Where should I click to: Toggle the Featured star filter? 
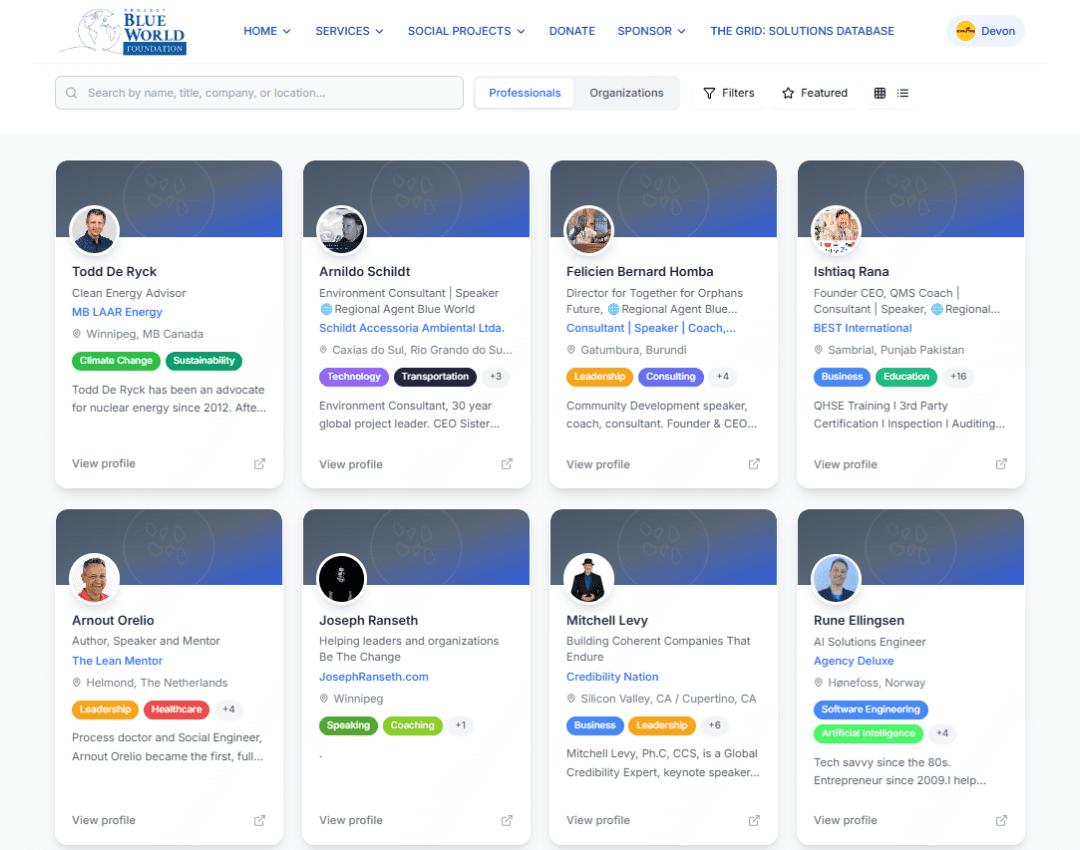pyautogui.click(x=814, y=93)
